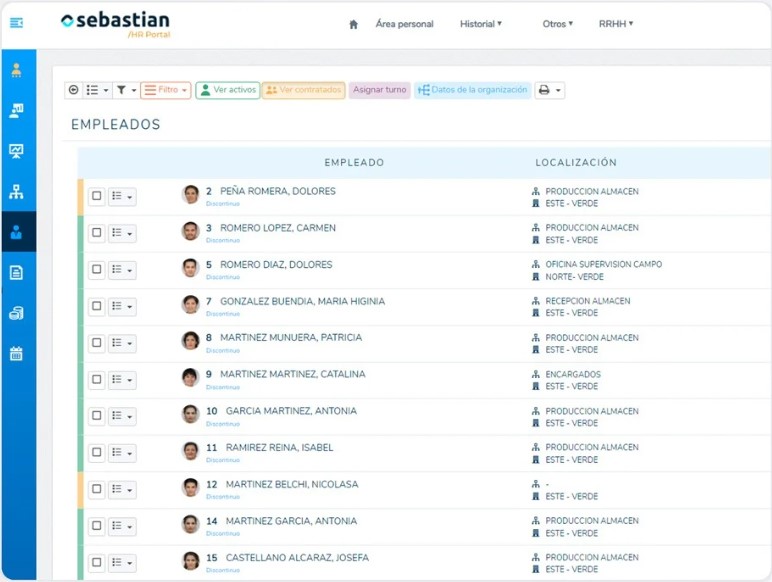Click the Discontinuo label under GARCIA MARTINEZ, ANTONIA
The height and width of the screenshot is (582, 772).
pyautogui.click(x=223, y=424)
